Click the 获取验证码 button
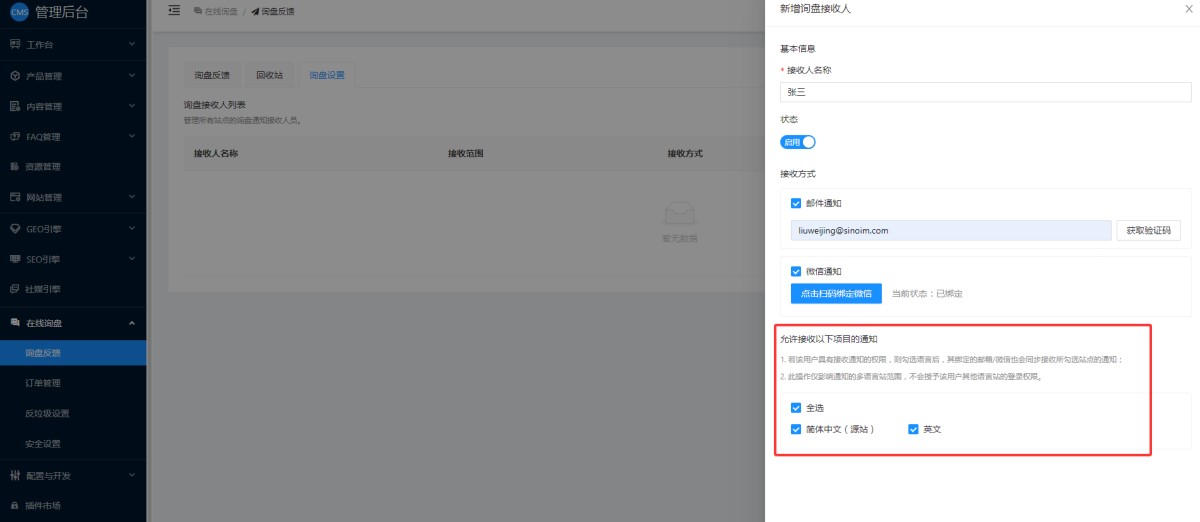Viewport: 1200px width, 522px height. click(x=1147, y=231)
